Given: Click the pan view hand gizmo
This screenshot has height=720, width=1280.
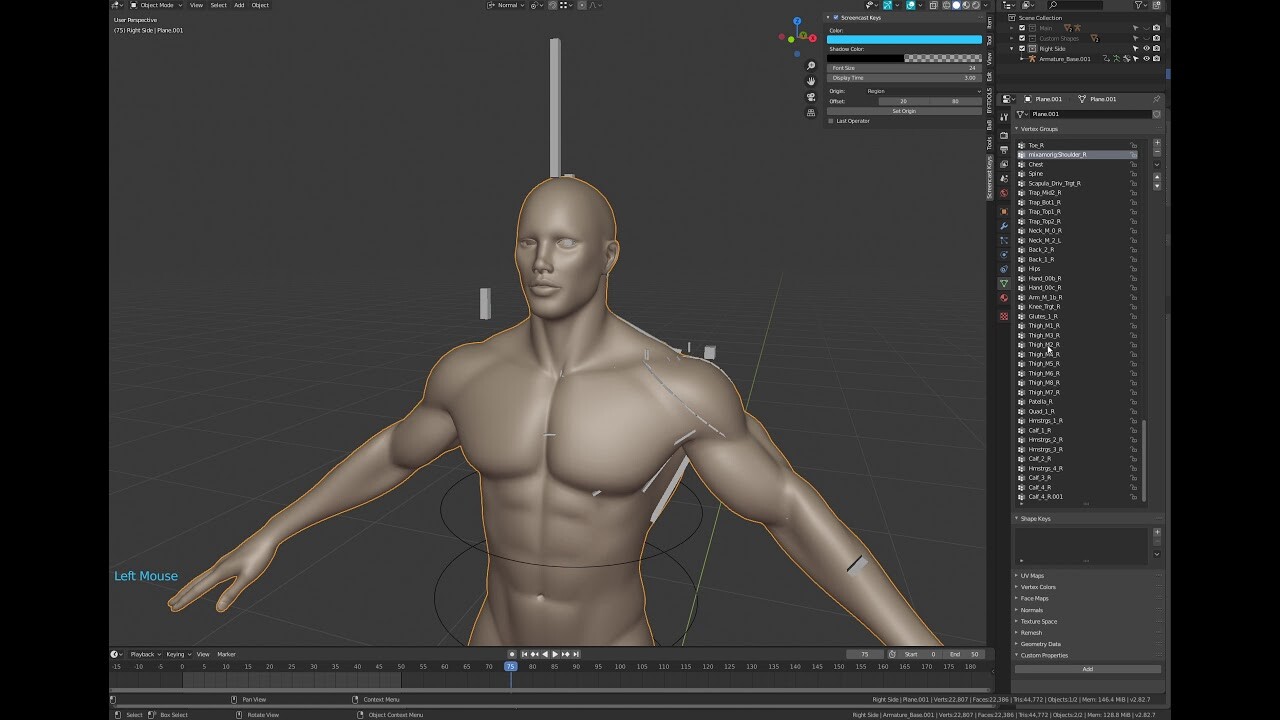Looking at the screenshot, I should pos(811,81).
